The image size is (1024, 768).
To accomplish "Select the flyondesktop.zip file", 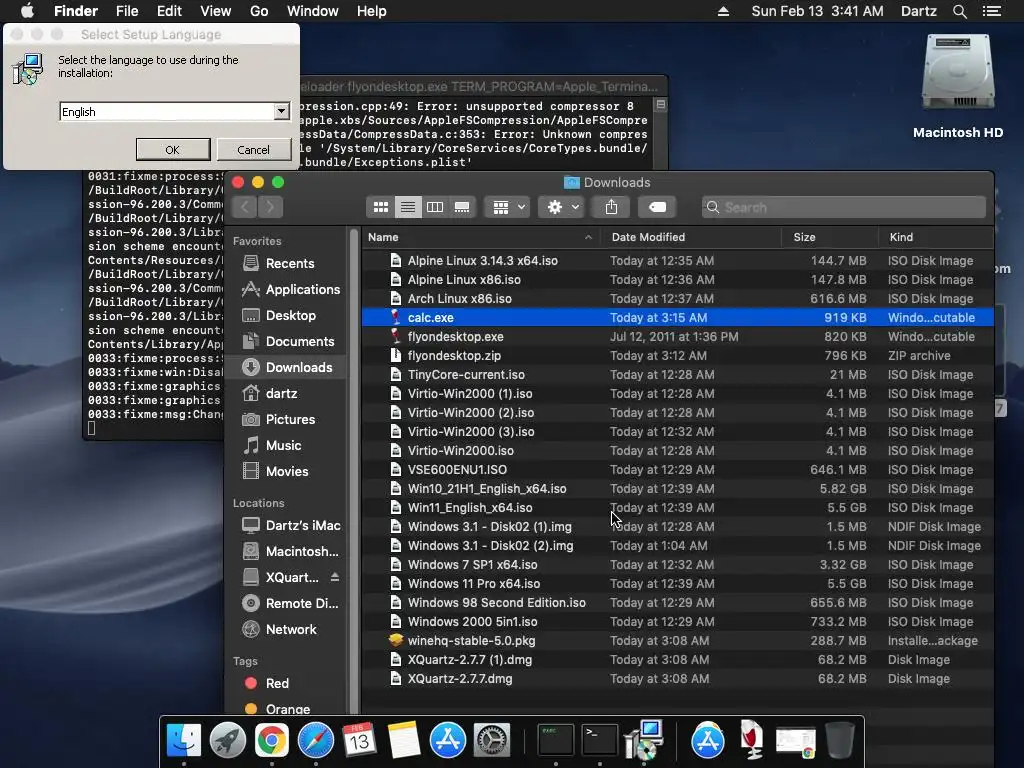I will 678,356.
